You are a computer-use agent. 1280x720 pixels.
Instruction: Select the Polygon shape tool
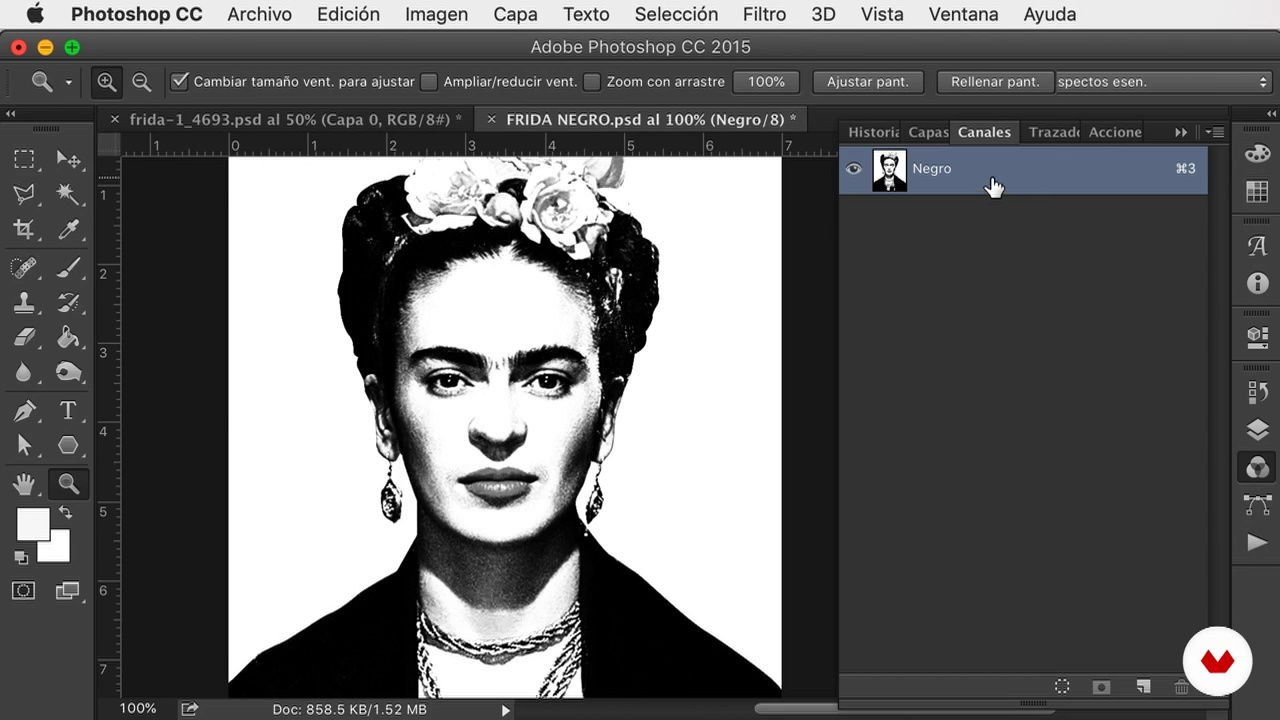[x=68, y=445]
